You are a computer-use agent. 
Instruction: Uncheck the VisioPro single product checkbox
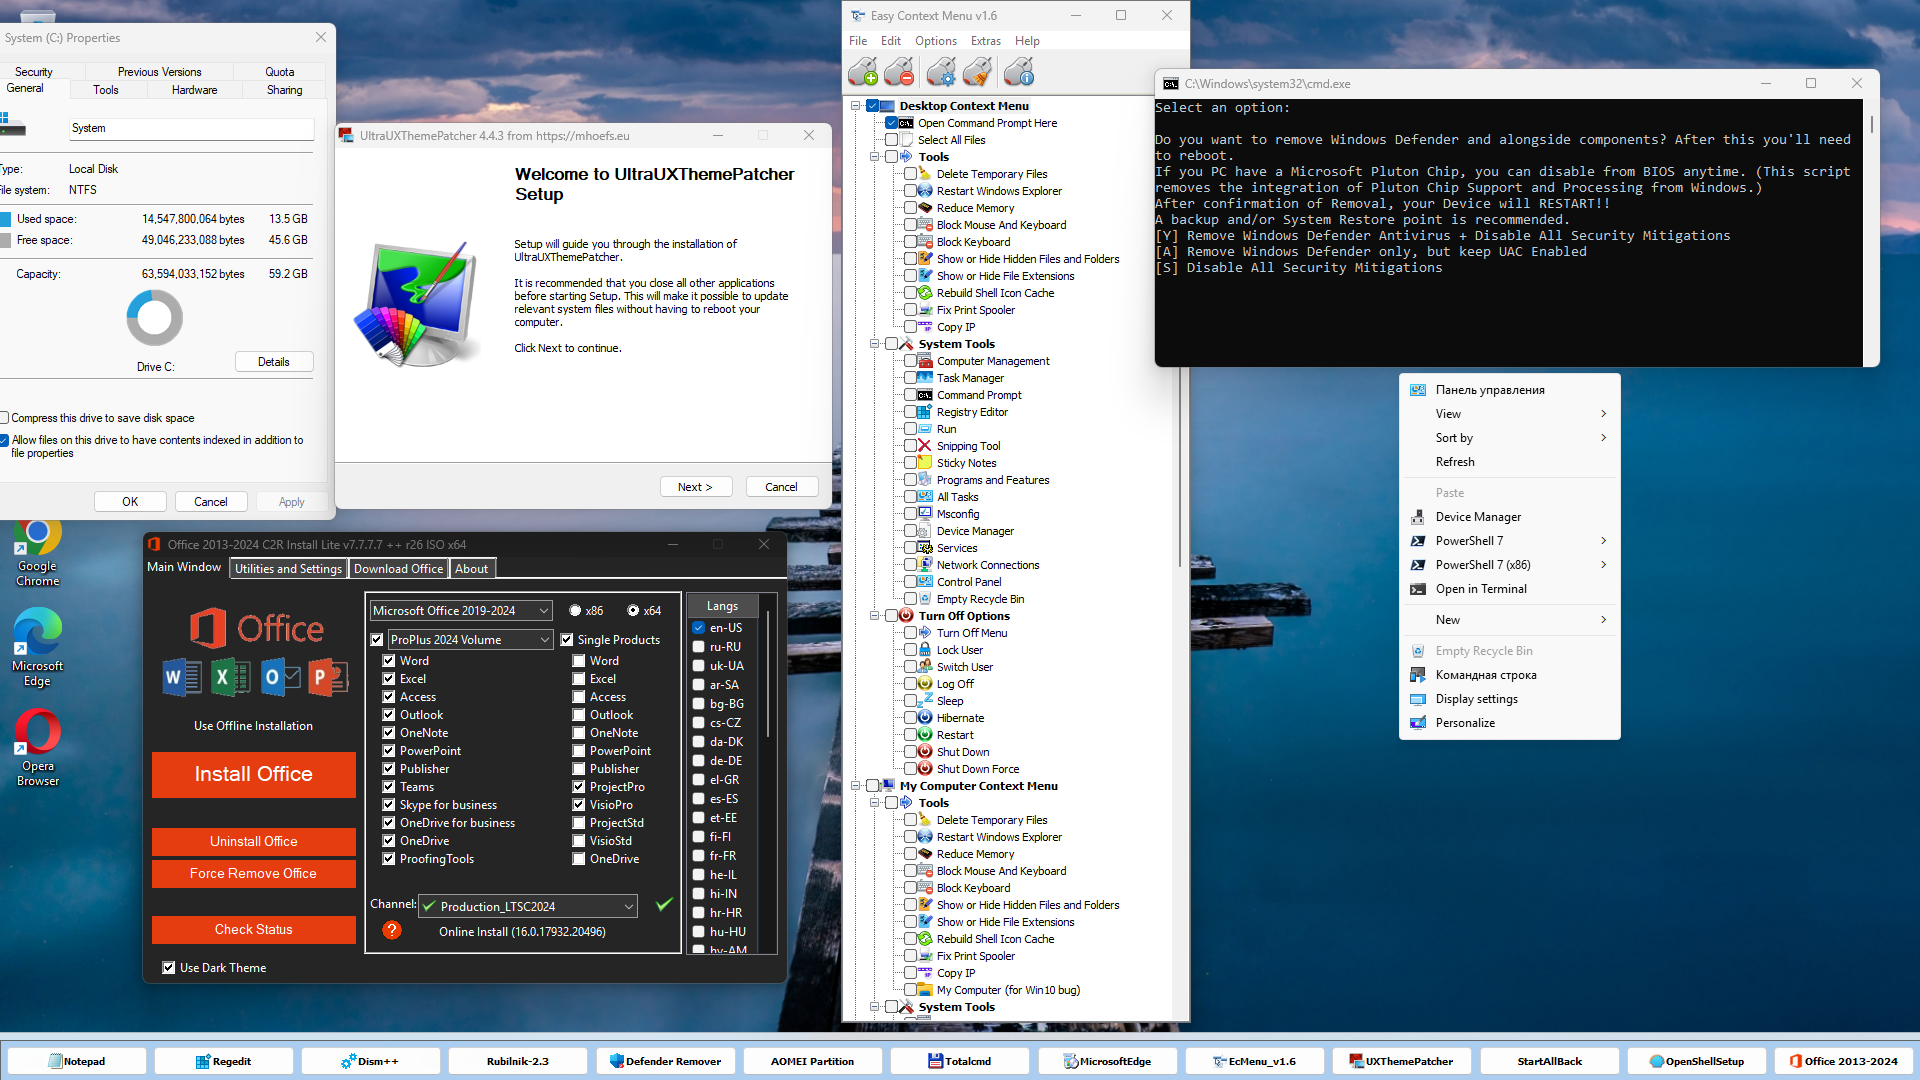pyautogui.click(x=579, y=805)
